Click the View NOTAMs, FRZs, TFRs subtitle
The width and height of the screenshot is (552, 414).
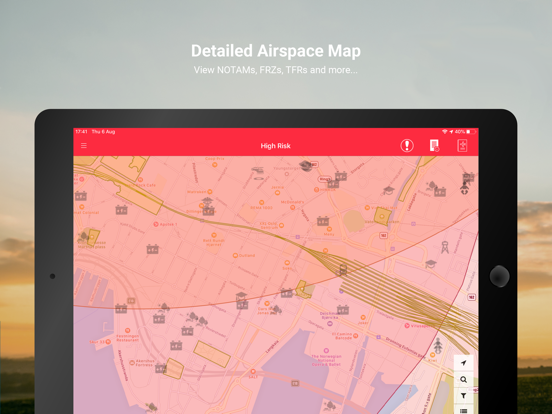[276, 70]
